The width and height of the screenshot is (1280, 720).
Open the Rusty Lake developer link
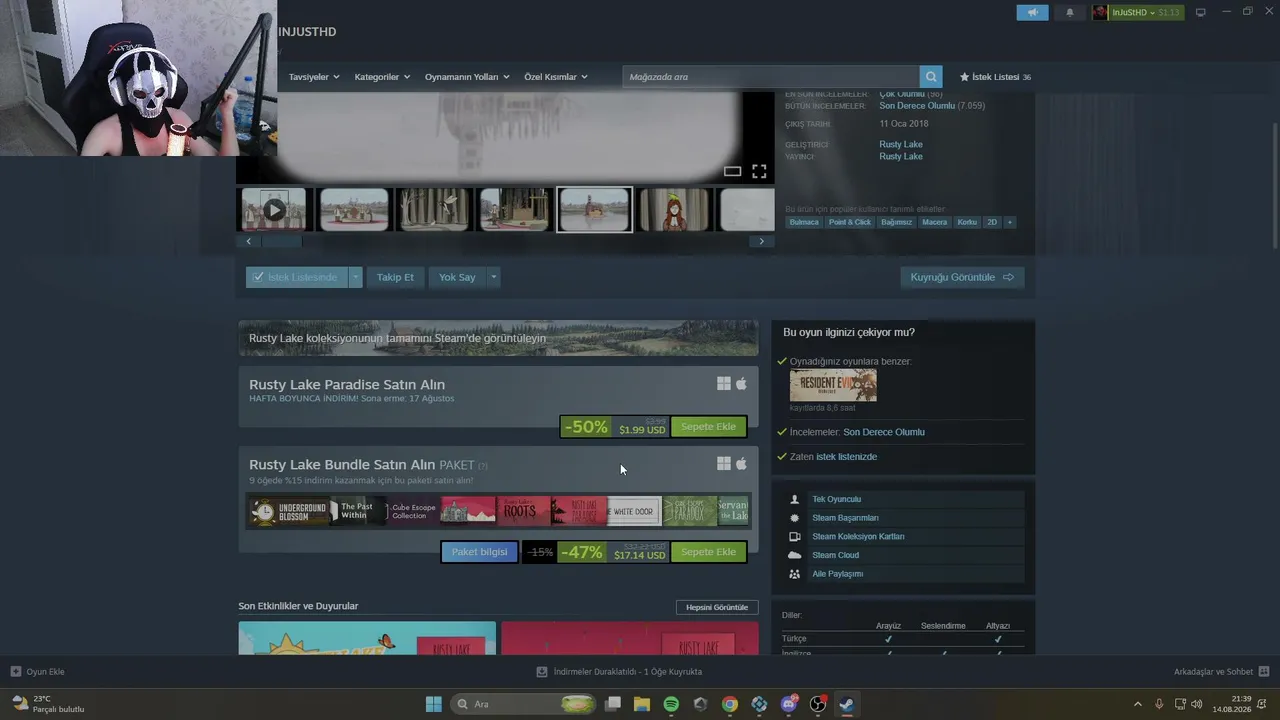pos(901,144)
